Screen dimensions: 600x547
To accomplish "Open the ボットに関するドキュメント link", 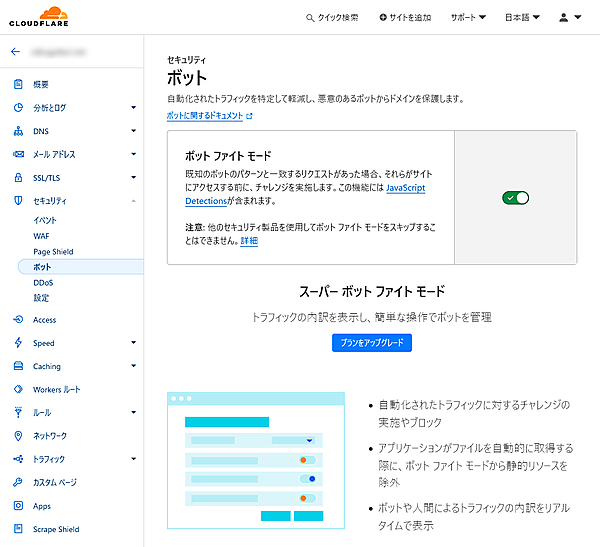I will 209,116.
